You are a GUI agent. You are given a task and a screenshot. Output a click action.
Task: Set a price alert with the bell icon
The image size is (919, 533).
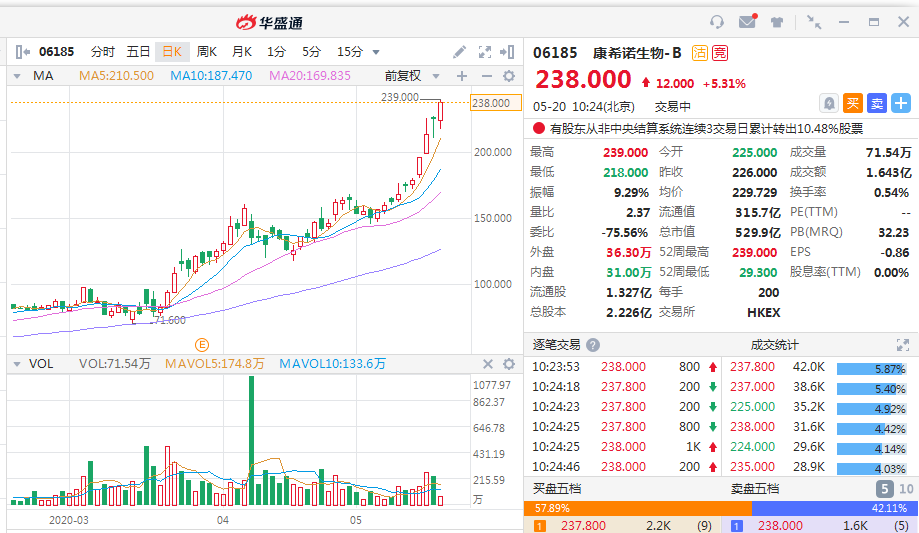click(829, 104)
